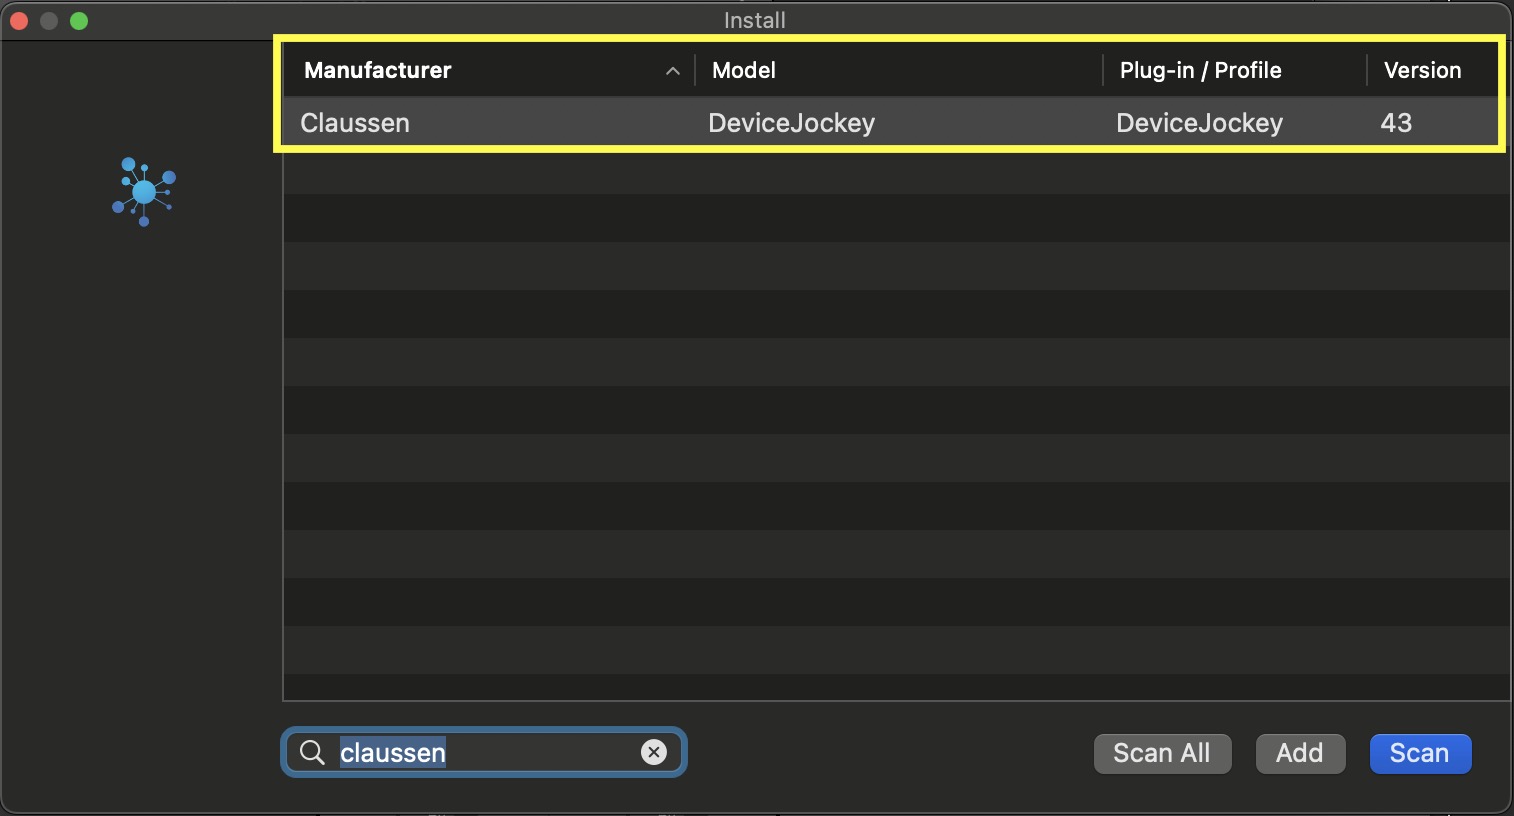Select the DeviceJockey model cell

(x=791, y=123)
